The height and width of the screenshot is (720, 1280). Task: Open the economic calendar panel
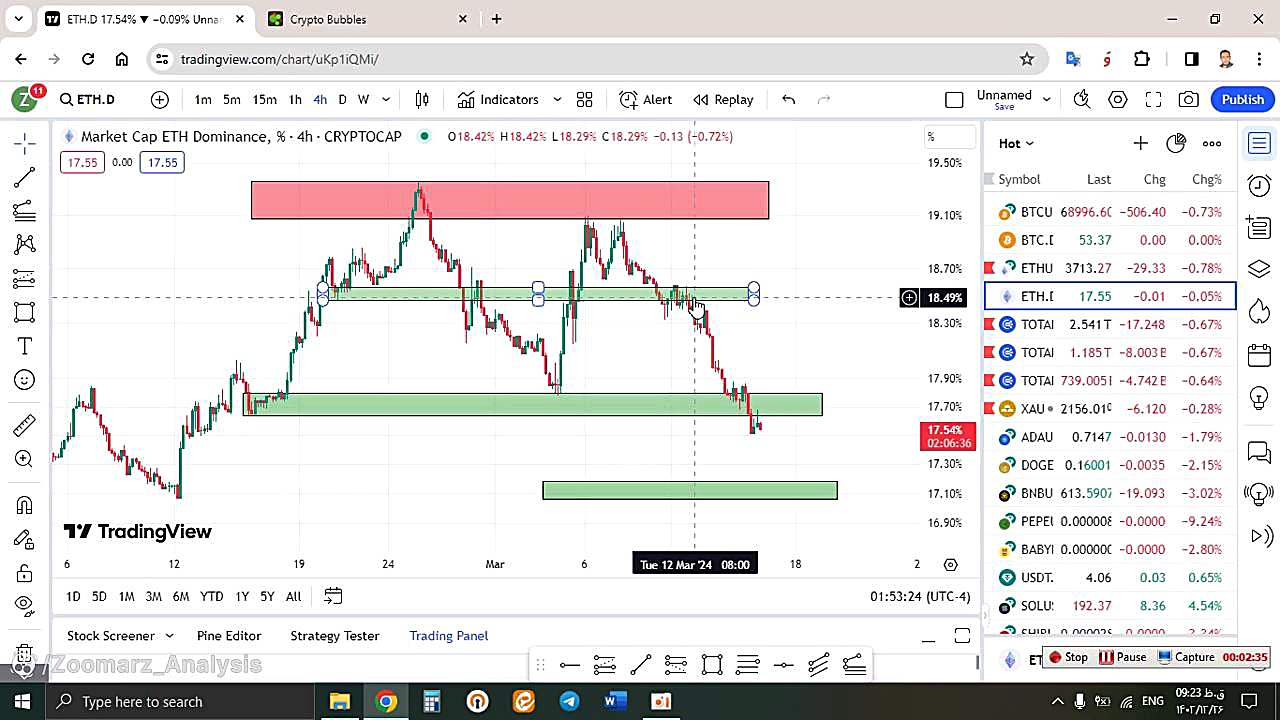click(x=1259, y=355)
